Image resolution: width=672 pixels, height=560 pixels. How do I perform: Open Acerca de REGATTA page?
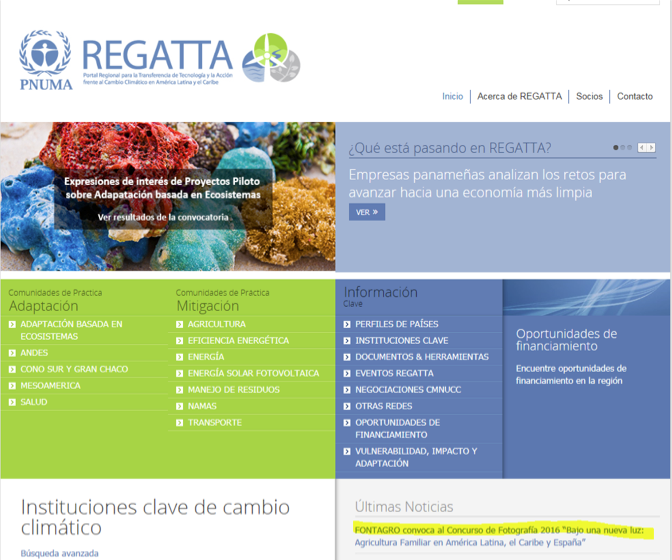pyautogui.click(x=519, y=96)
